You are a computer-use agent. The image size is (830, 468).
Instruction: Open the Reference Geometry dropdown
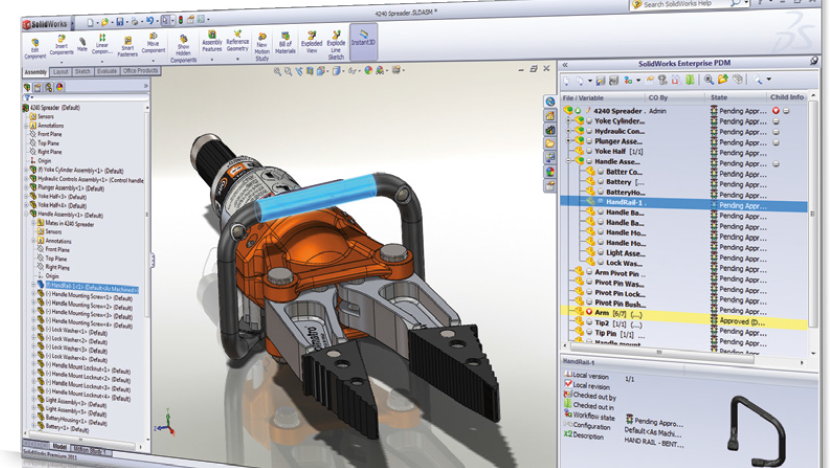click(x=238, y=46)
